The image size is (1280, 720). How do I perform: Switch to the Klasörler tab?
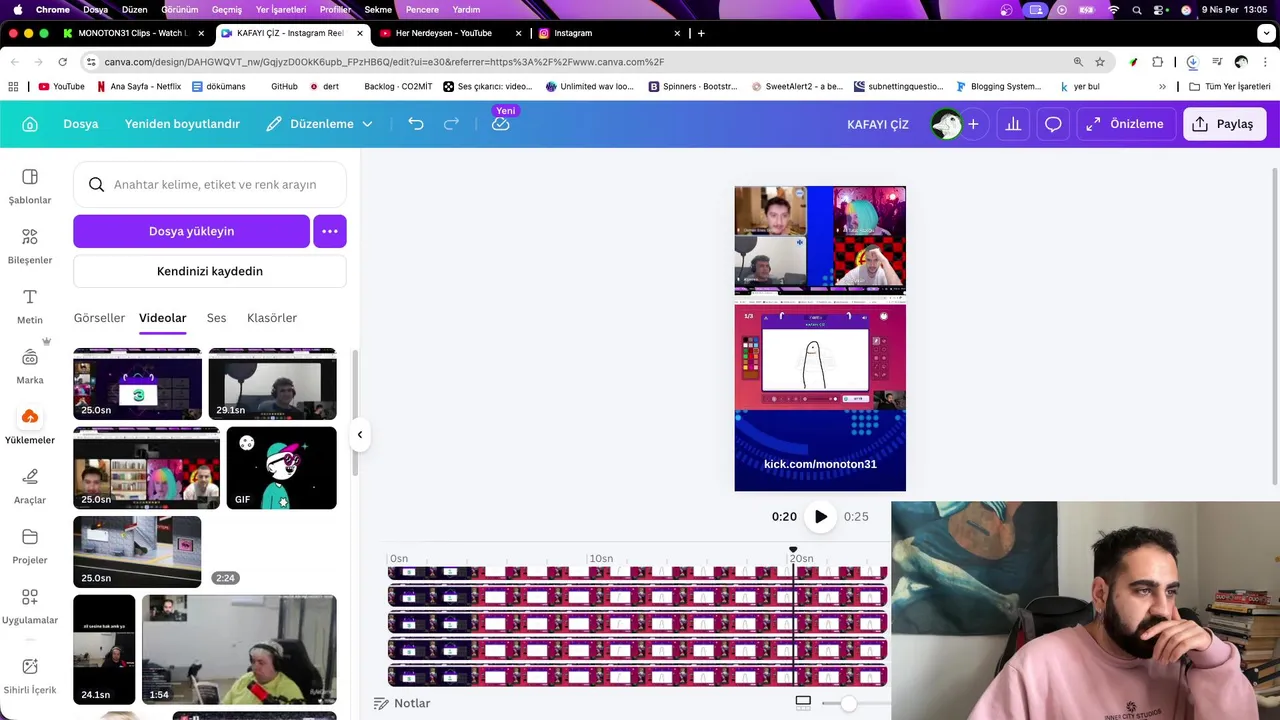point(272,318)
